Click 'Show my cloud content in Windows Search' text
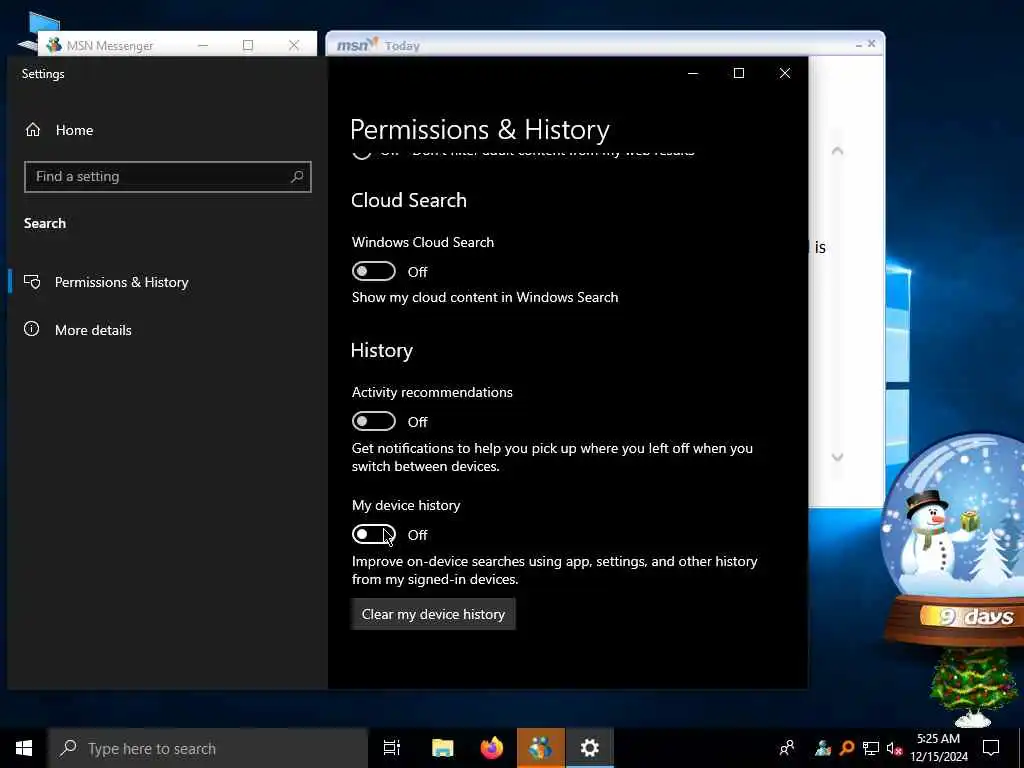Viewport: 1024px width, 768px height. pyautogui.click(x=485, y=297)
